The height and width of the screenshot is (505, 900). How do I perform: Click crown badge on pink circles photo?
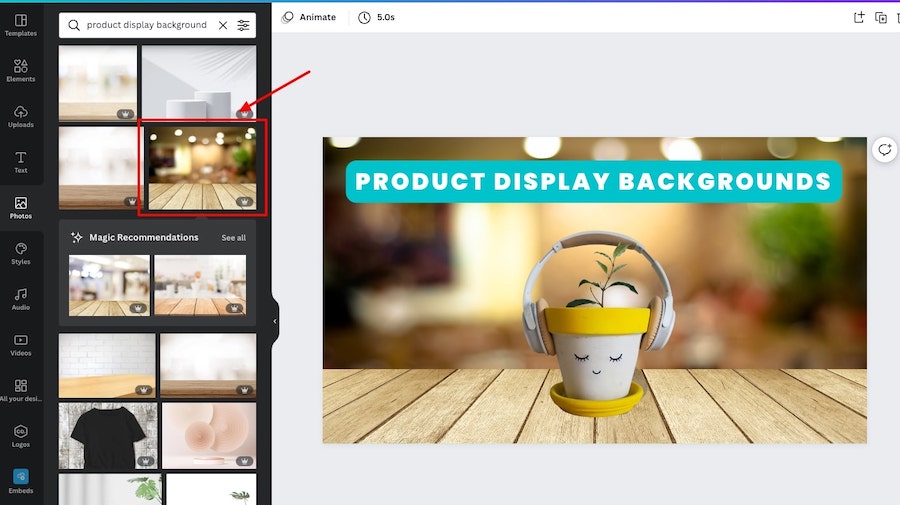[x=244, y=461]
